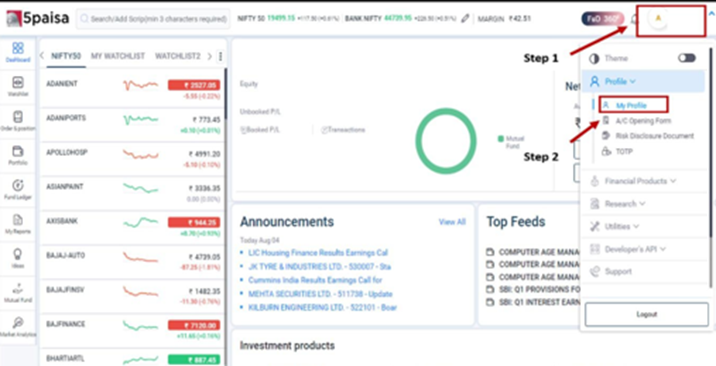
Task: Click the Logout button
Action: coord(646,314)
